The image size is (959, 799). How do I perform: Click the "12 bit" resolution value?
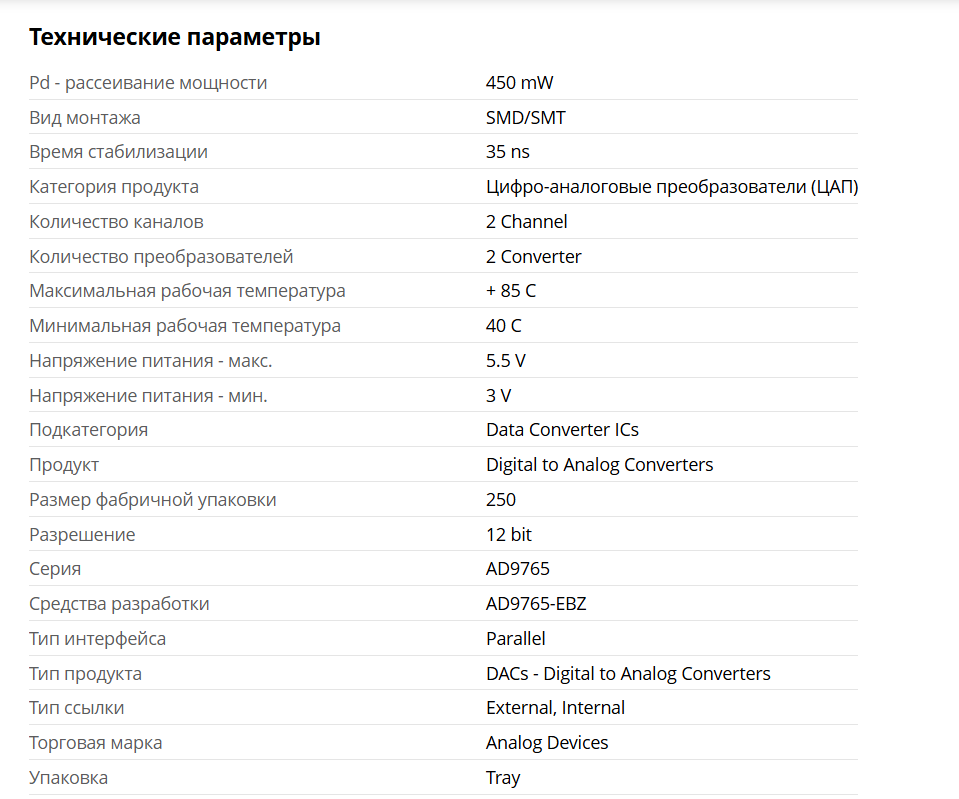tap(509, 535)
